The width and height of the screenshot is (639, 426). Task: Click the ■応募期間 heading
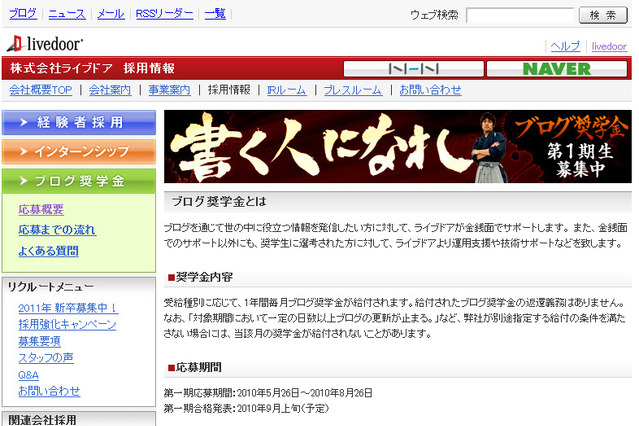pyautogui.click(x=195, y=367)
